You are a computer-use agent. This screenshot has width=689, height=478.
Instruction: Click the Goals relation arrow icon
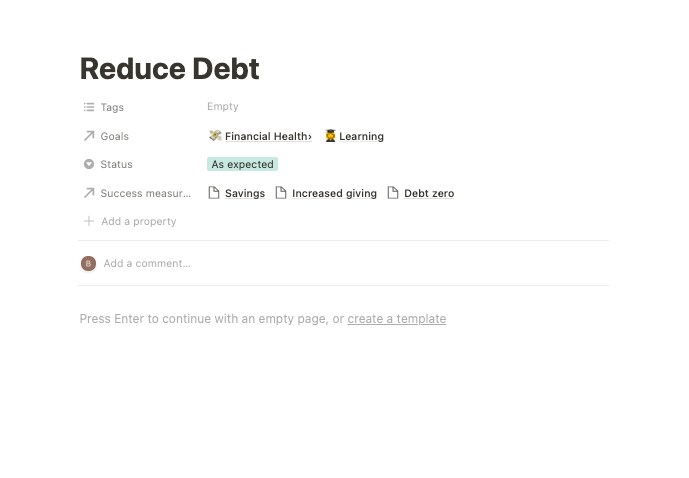coord(89,136)
